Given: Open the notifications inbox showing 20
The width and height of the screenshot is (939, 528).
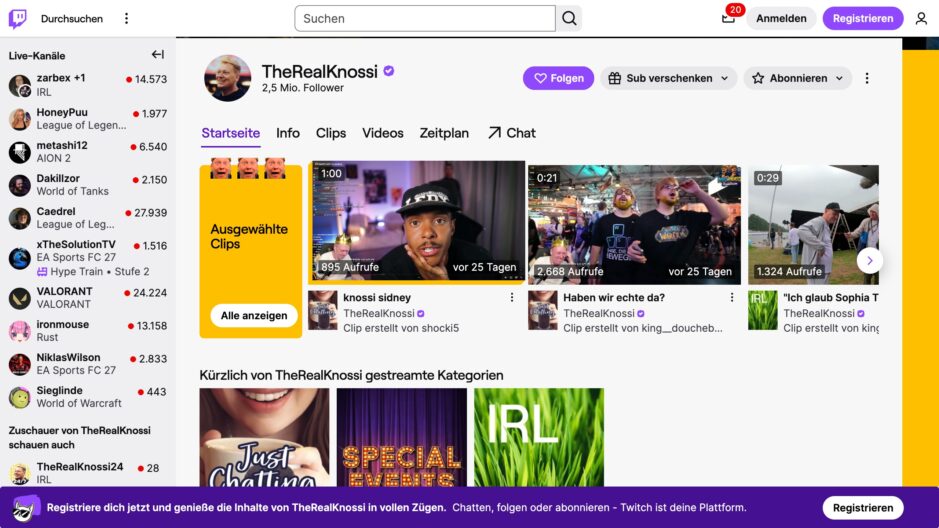Looking at the screenshot, I should (x=728, y=19).
